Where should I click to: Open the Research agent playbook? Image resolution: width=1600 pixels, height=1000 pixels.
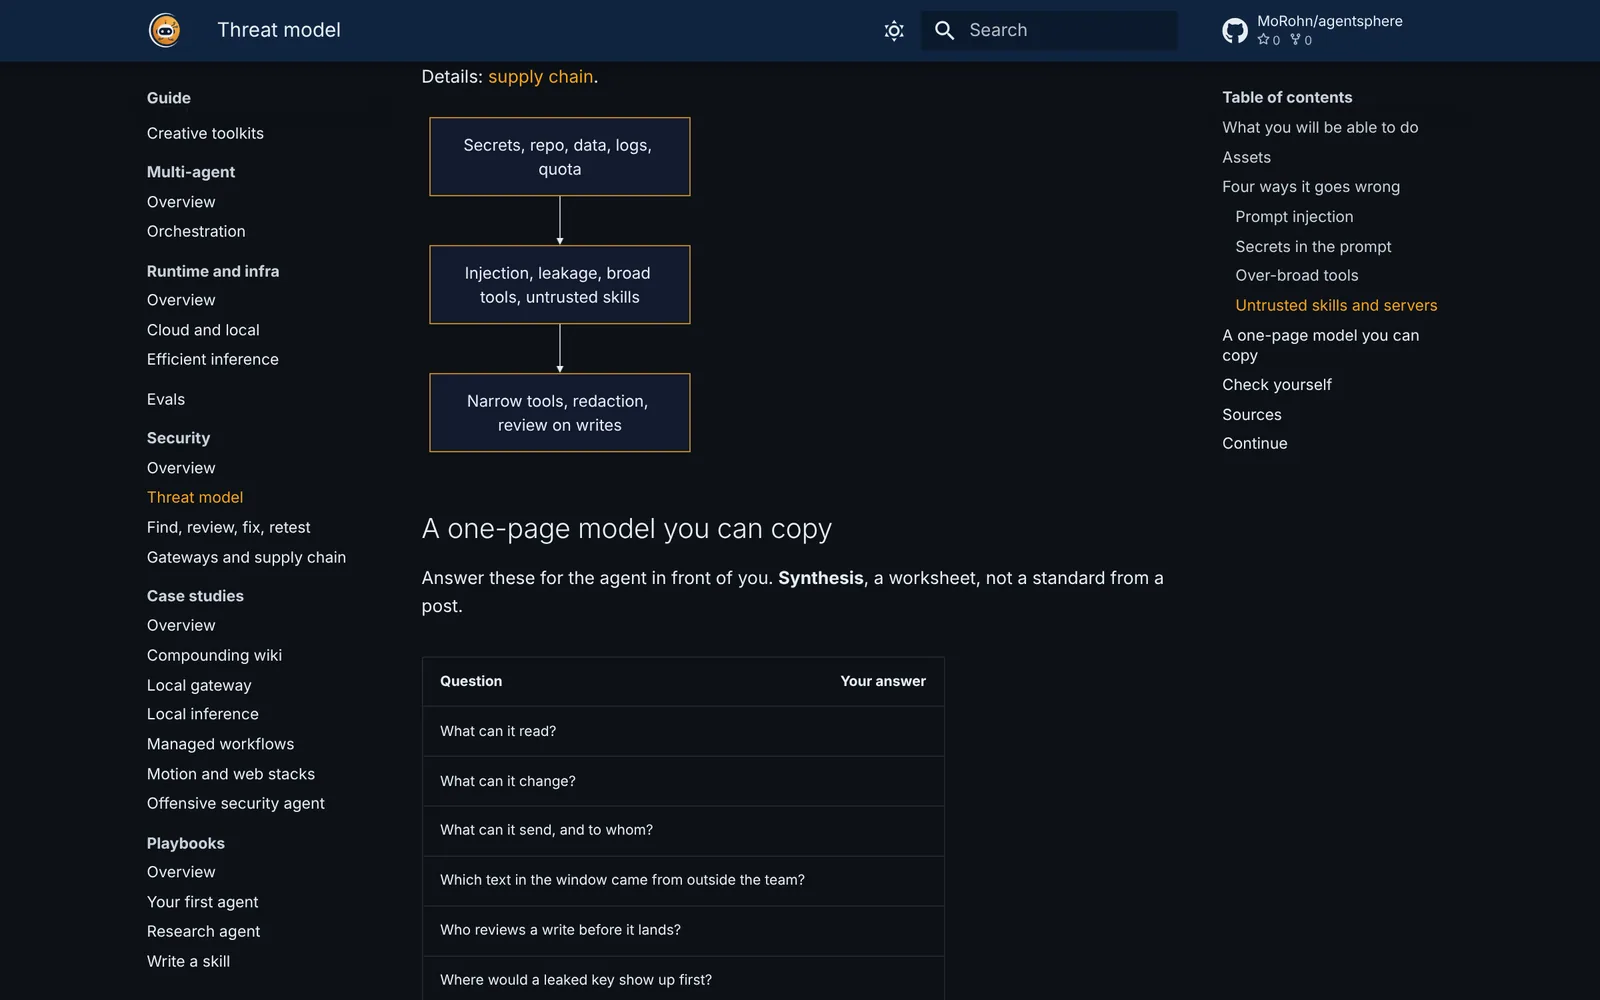(204, 931)
